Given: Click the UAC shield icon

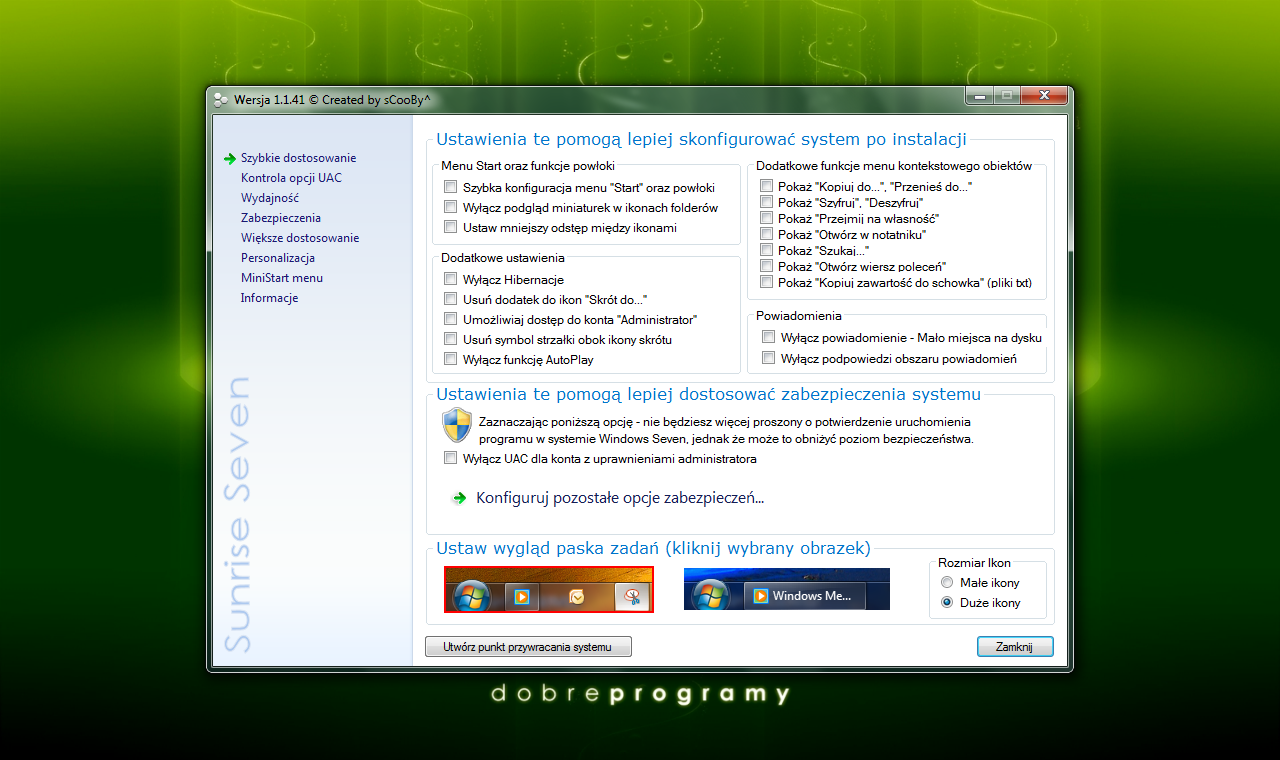Looking at the screenshot, I should (456, 425).
